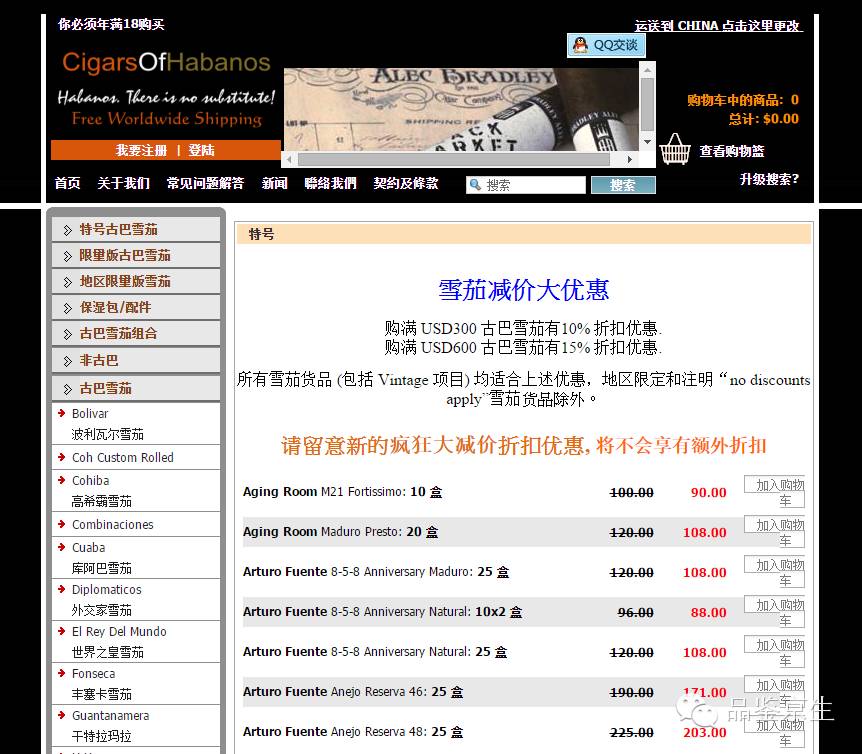
Task: Open the 聯絡我們 contact page
Action: [330, 183]
